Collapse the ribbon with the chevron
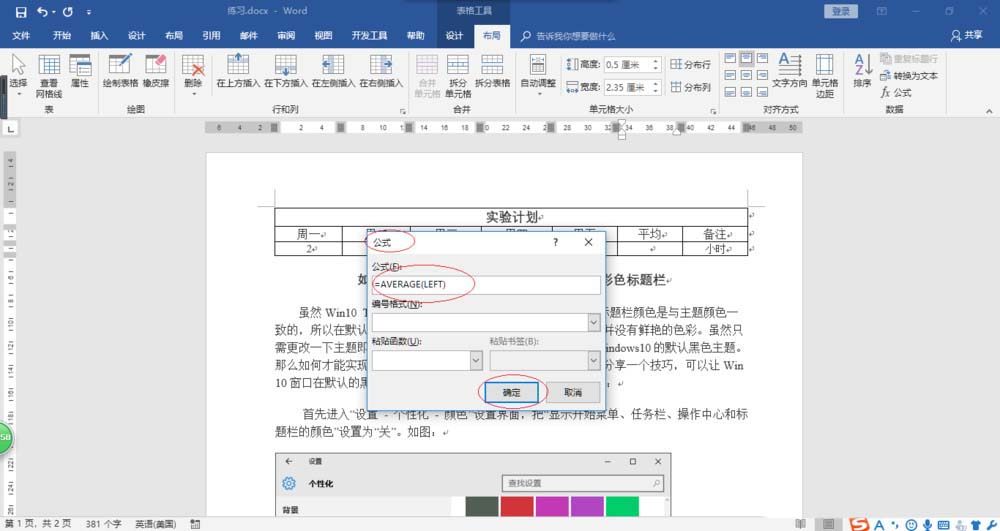This screenshot has height=531, width=1000. point(989,111)
